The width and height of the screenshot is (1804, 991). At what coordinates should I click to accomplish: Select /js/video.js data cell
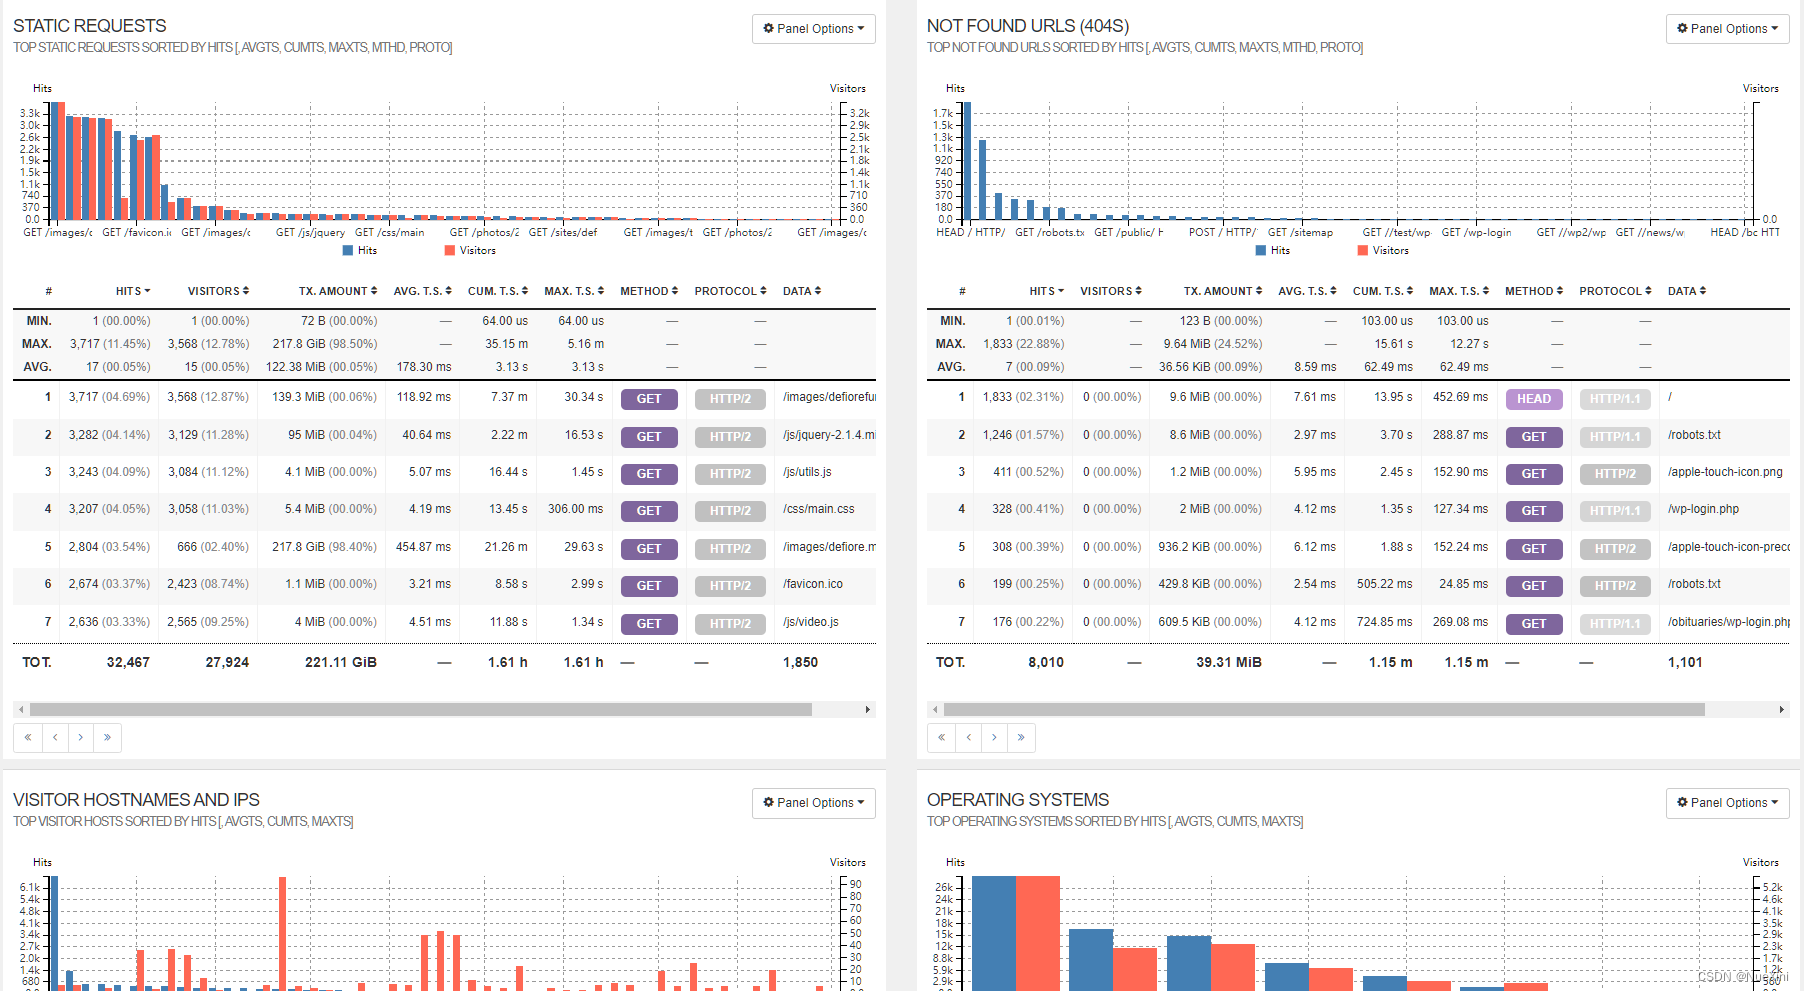(811, 622)
